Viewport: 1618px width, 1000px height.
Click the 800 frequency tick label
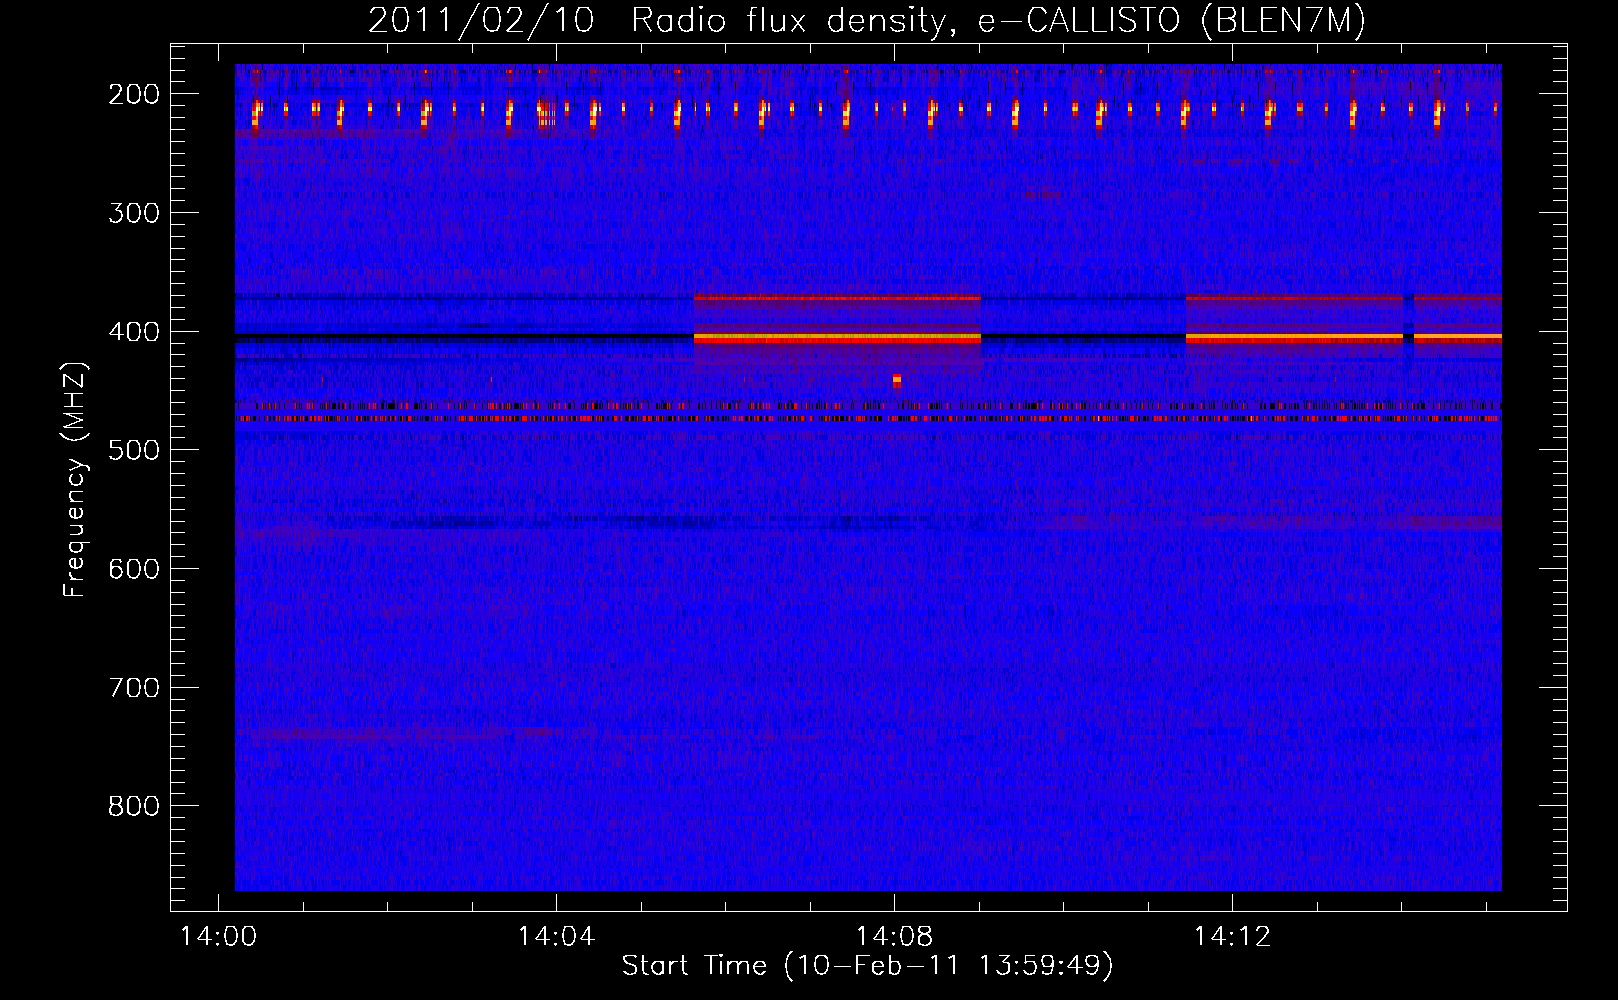(133, 806)
